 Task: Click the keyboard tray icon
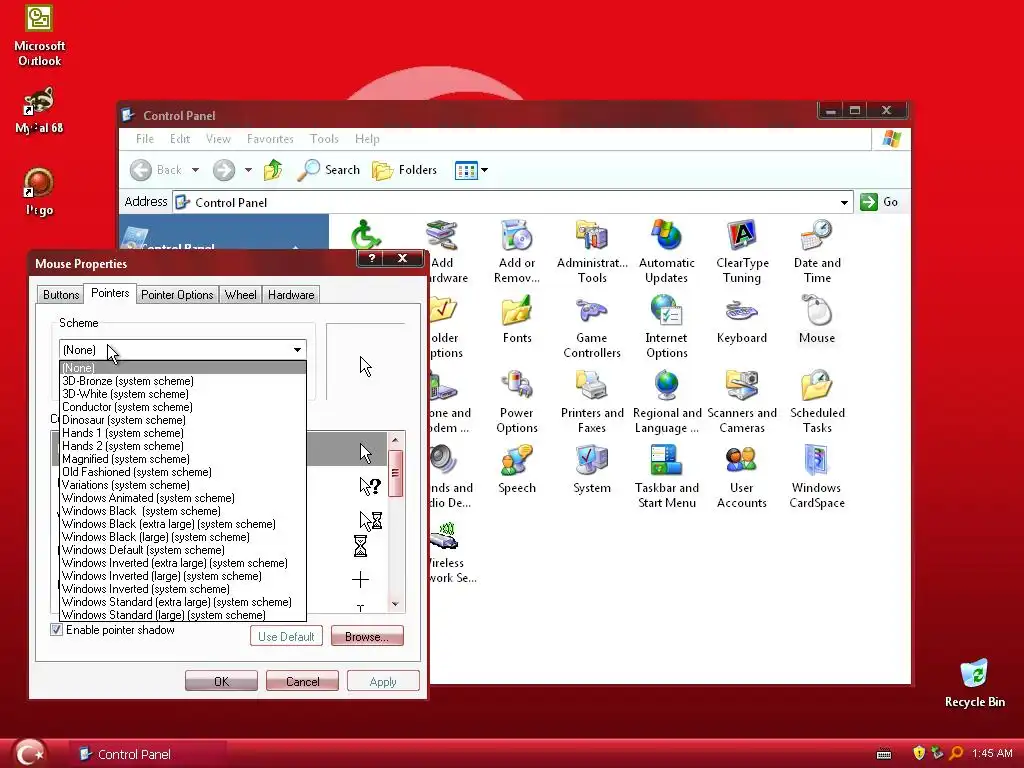(884, 754)
